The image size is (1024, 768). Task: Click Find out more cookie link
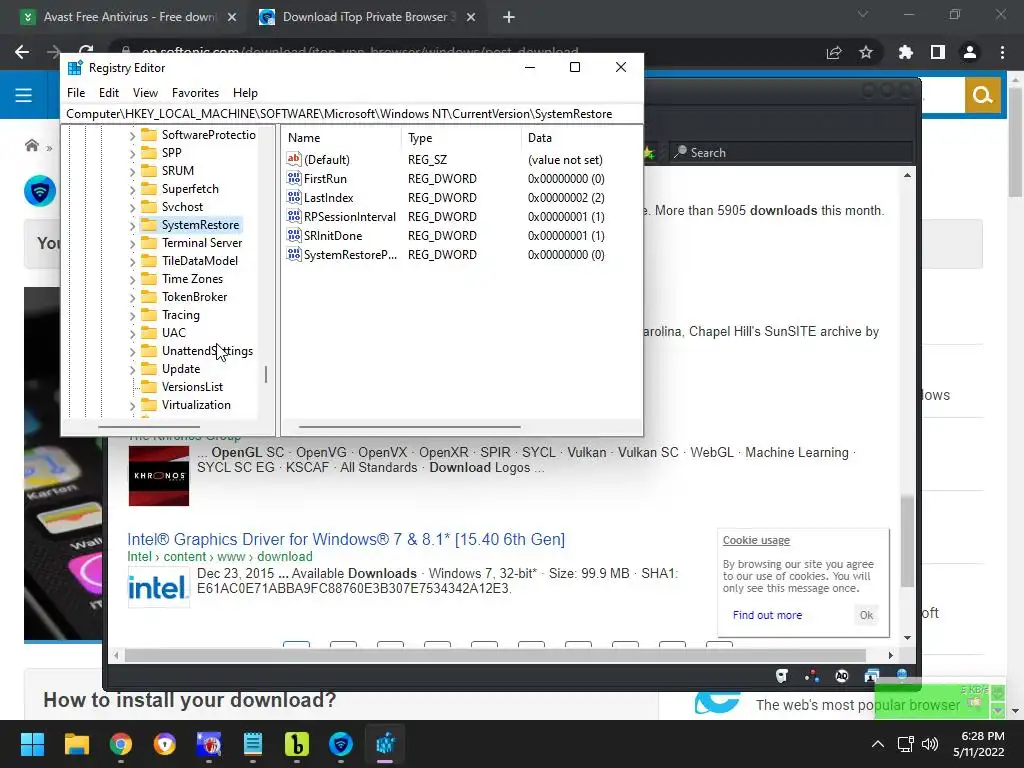coord(767,615)
